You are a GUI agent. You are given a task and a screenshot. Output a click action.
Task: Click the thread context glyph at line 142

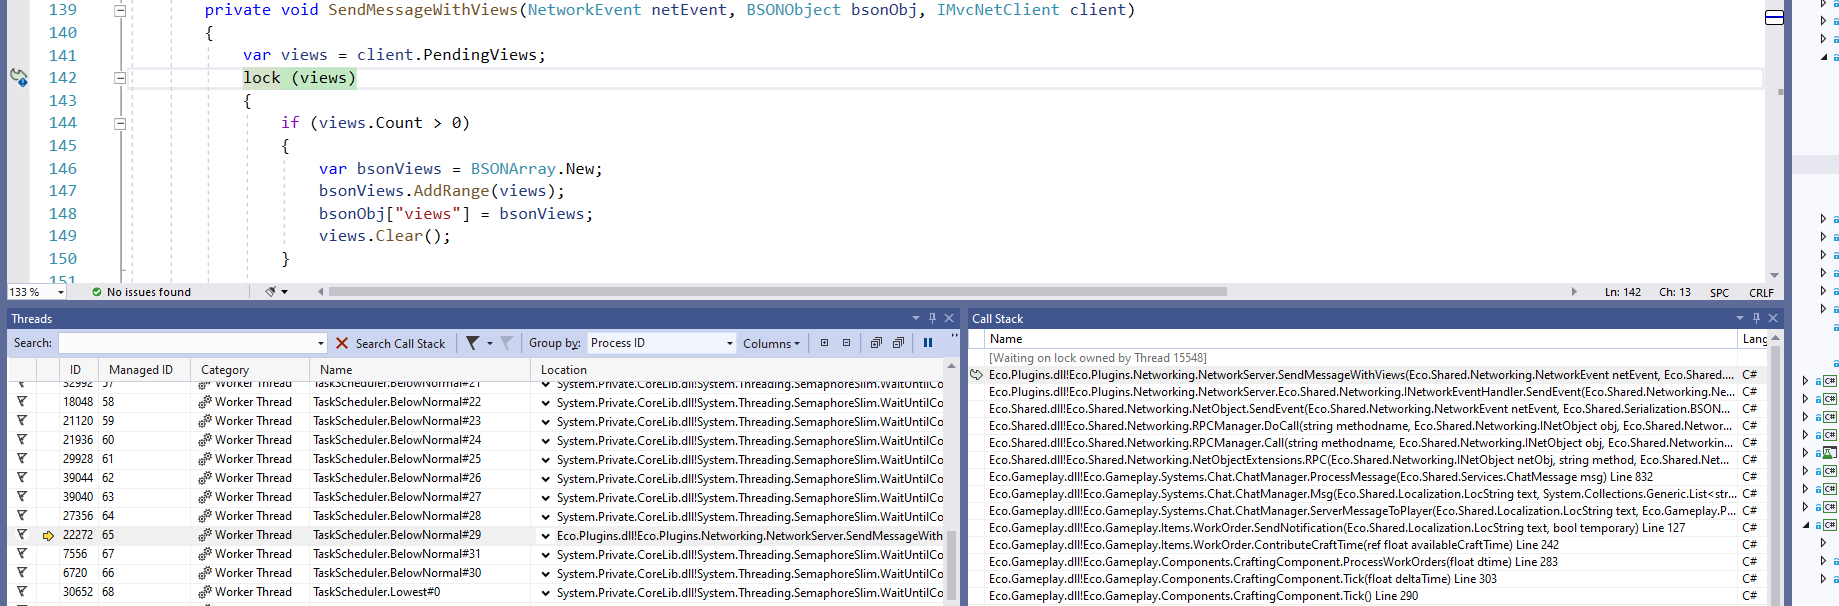pos(19,77)
